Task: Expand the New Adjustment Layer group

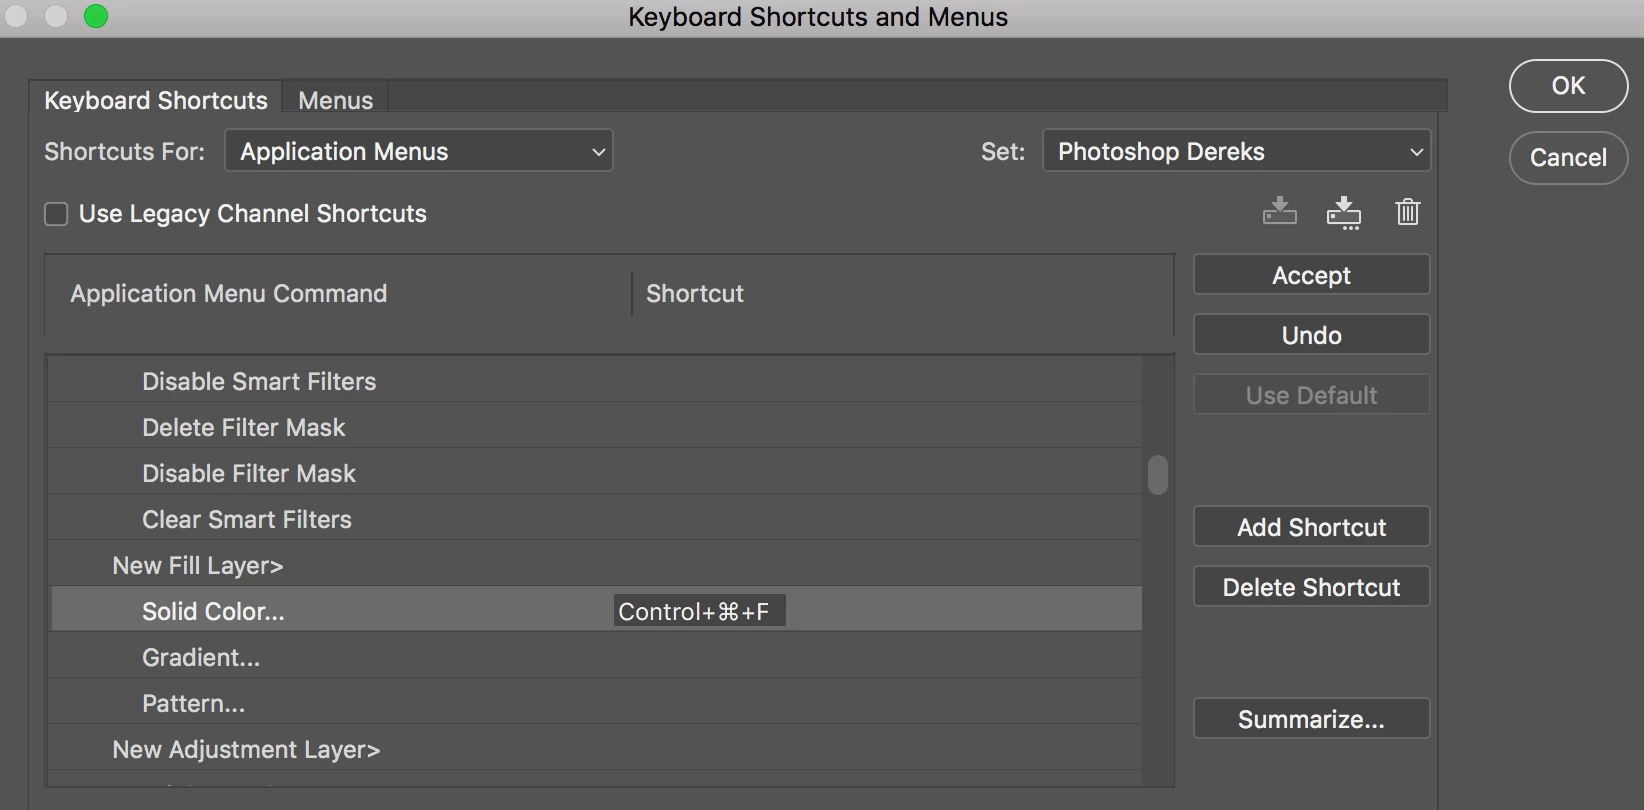Action: [246, 750]
